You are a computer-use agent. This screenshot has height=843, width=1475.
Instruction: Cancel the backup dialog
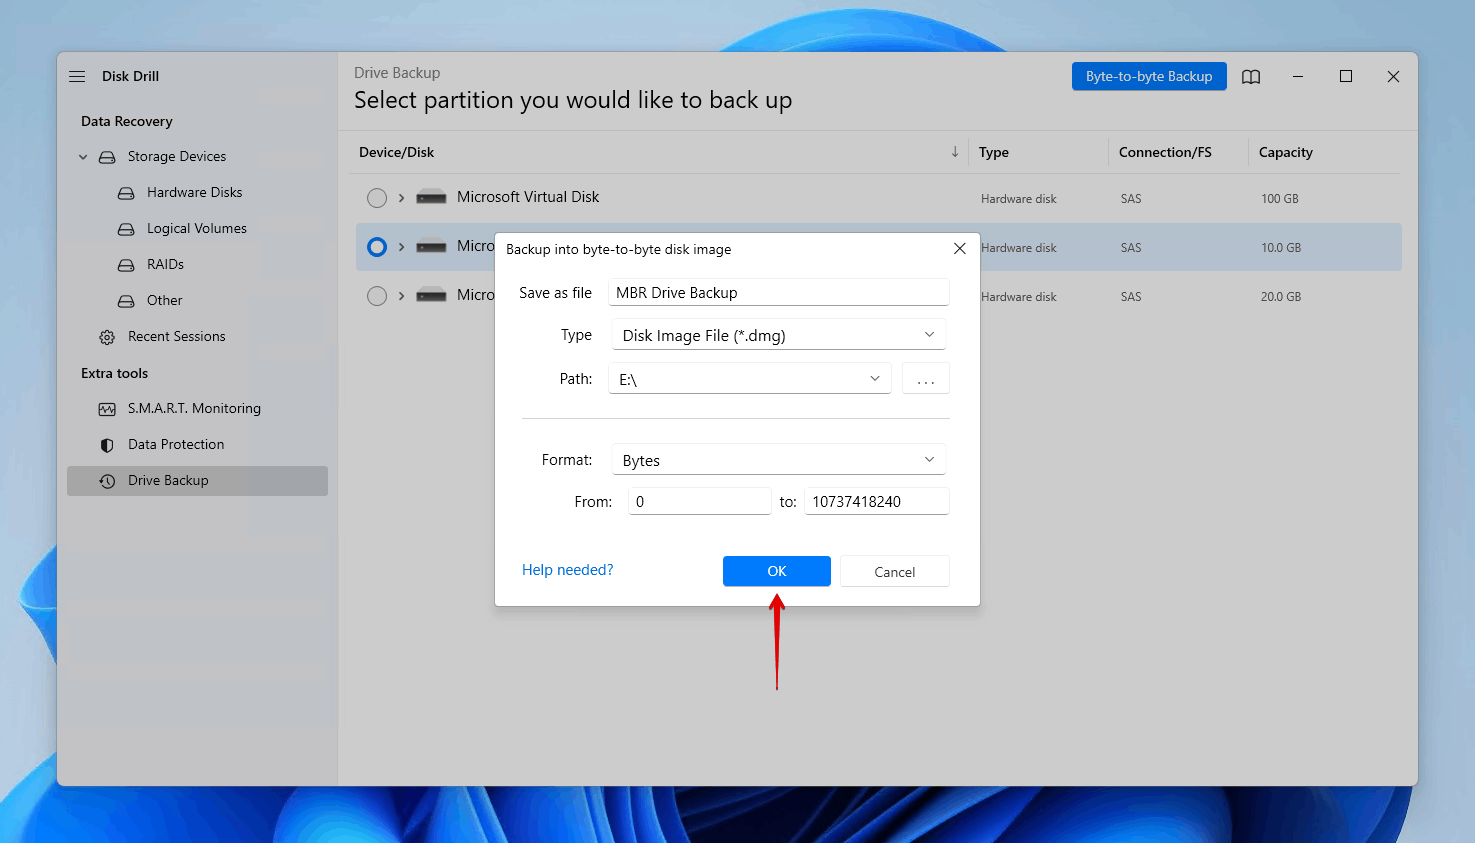895,571
